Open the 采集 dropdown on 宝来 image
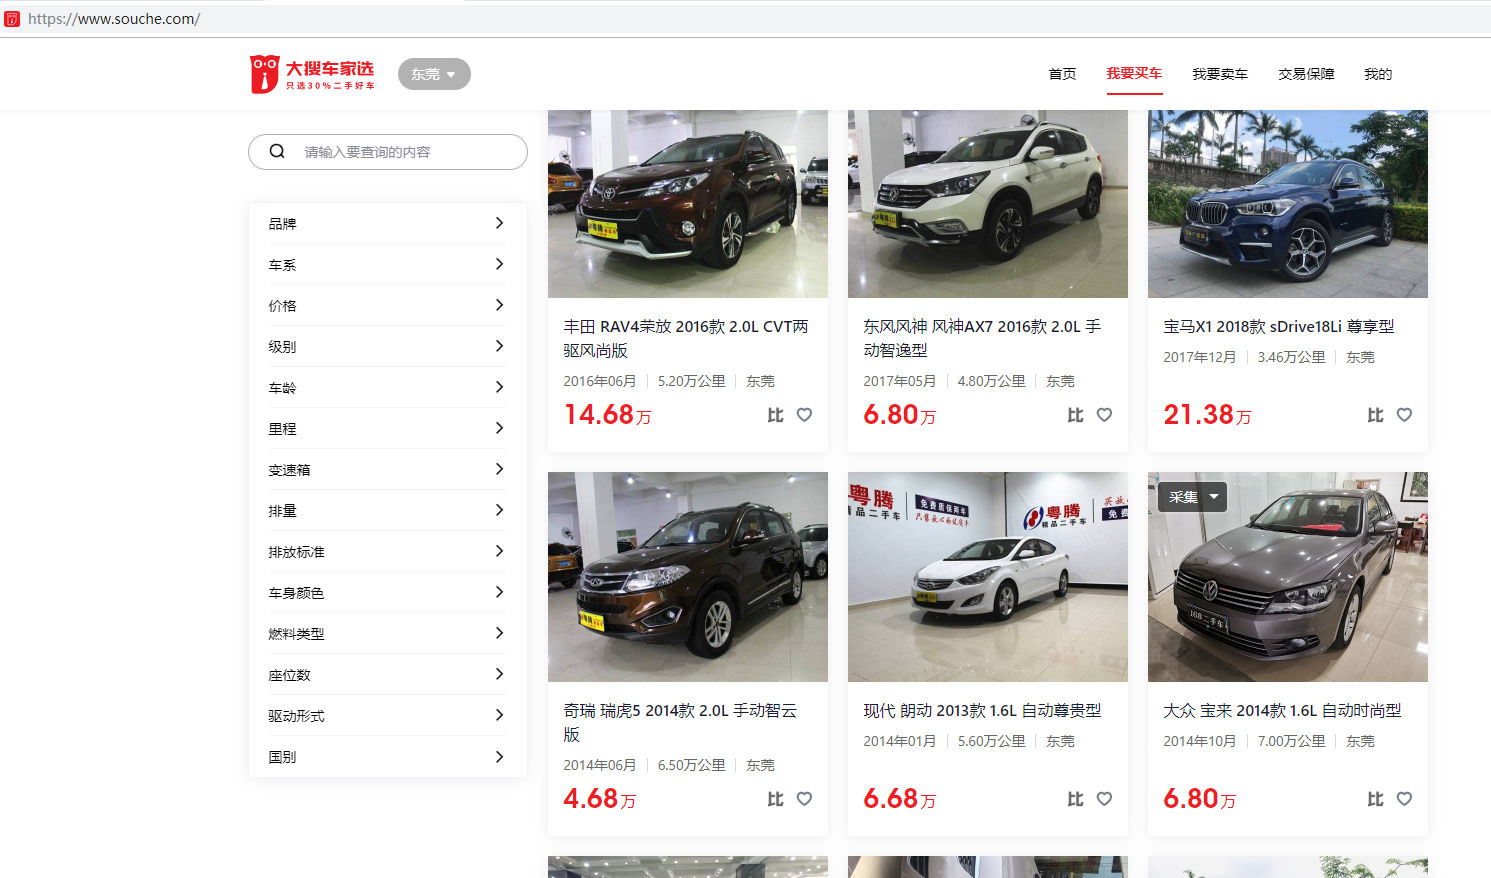1491x878 pixels. tap(1192, 497)
